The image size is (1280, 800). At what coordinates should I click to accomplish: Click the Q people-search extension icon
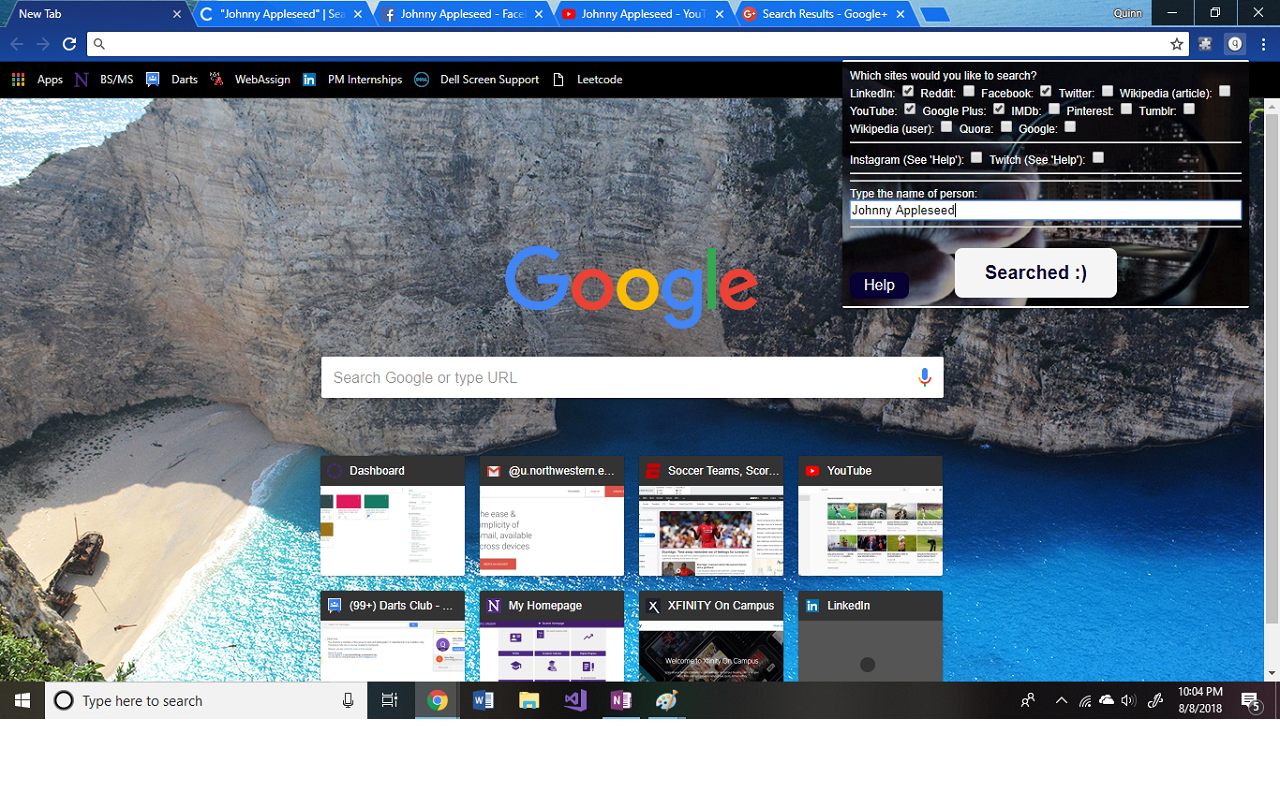pos(1235,44)
